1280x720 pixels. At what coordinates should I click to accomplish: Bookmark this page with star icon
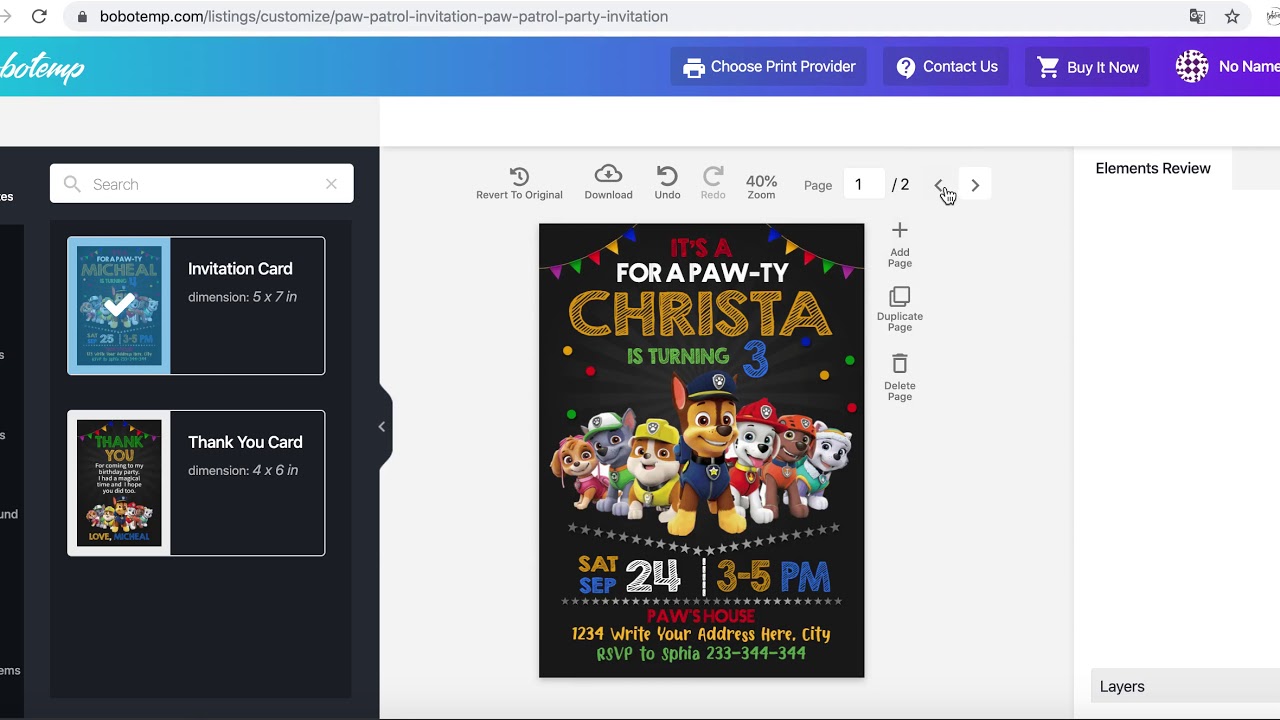coord(1232,16)
